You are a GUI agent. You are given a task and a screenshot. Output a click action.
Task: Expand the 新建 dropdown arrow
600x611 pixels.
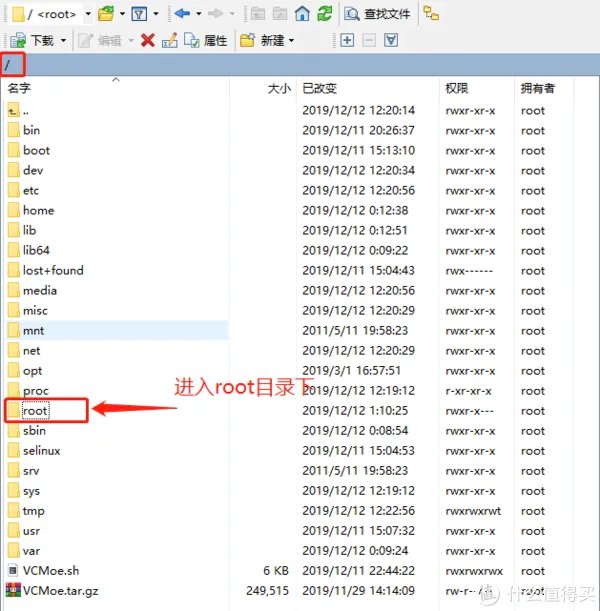coord(291,40)
